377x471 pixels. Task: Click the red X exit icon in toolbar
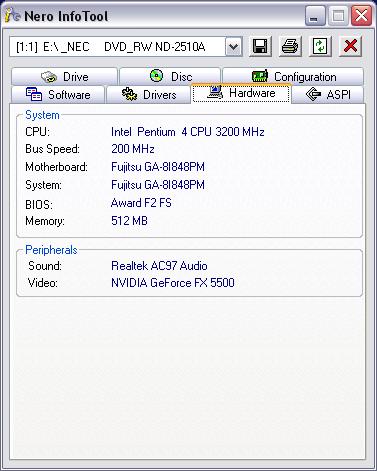point(350,46)
